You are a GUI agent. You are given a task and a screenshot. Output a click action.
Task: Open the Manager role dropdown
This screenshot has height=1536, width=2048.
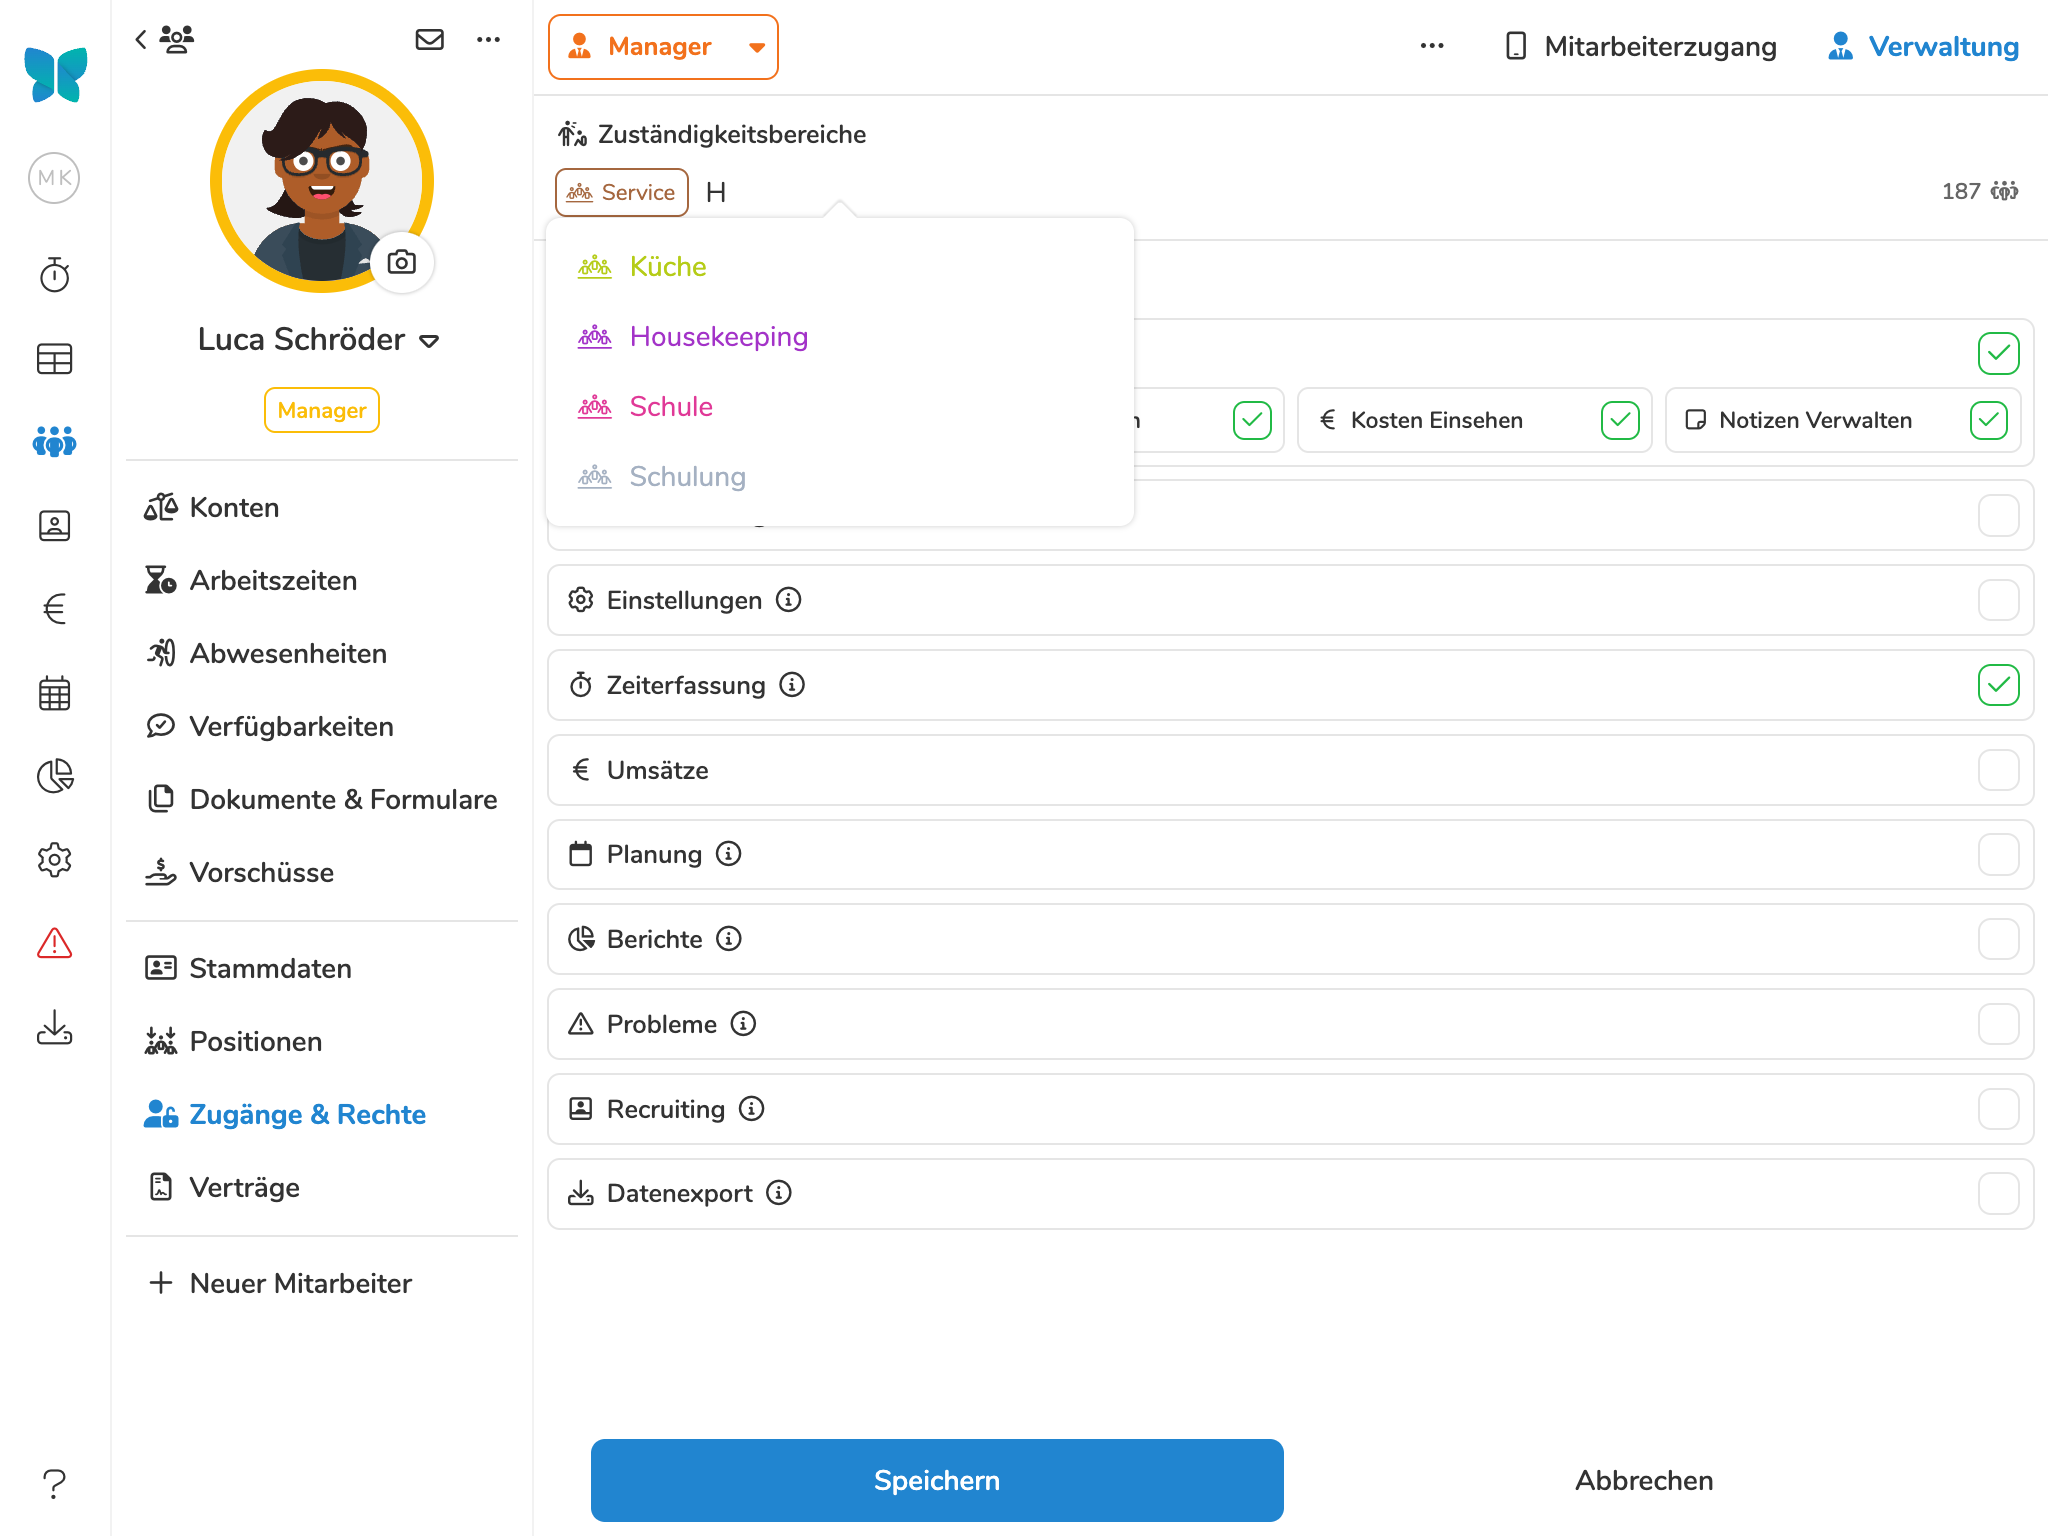click(663, 47)
